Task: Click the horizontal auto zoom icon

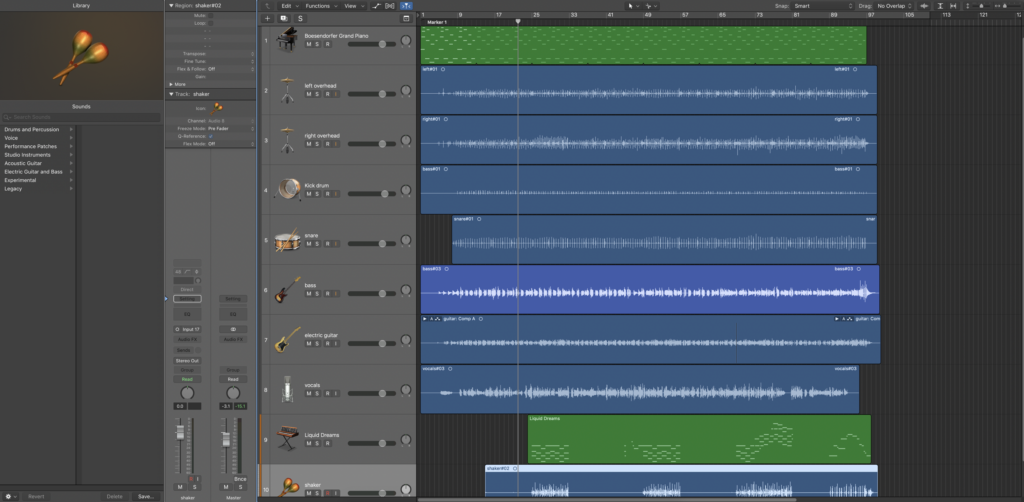Action: coord(954,6)
